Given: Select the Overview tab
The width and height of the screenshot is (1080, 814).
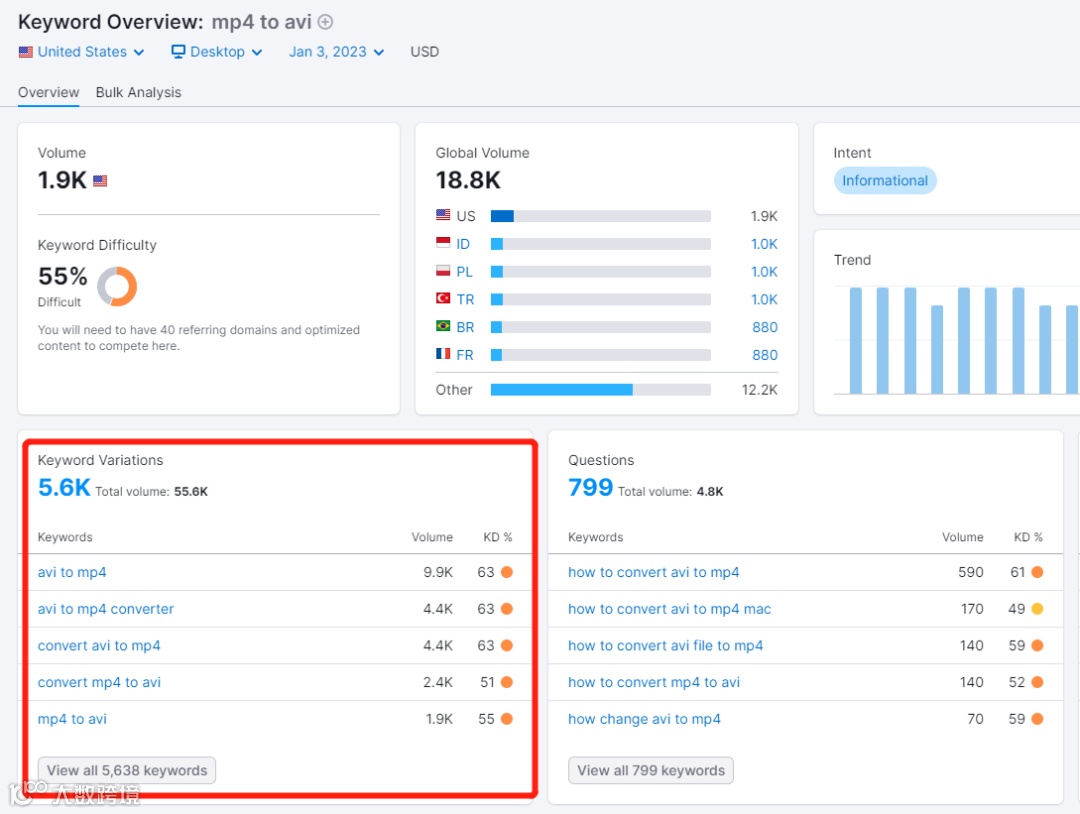Looking at the screenshot, I should 48,92.
